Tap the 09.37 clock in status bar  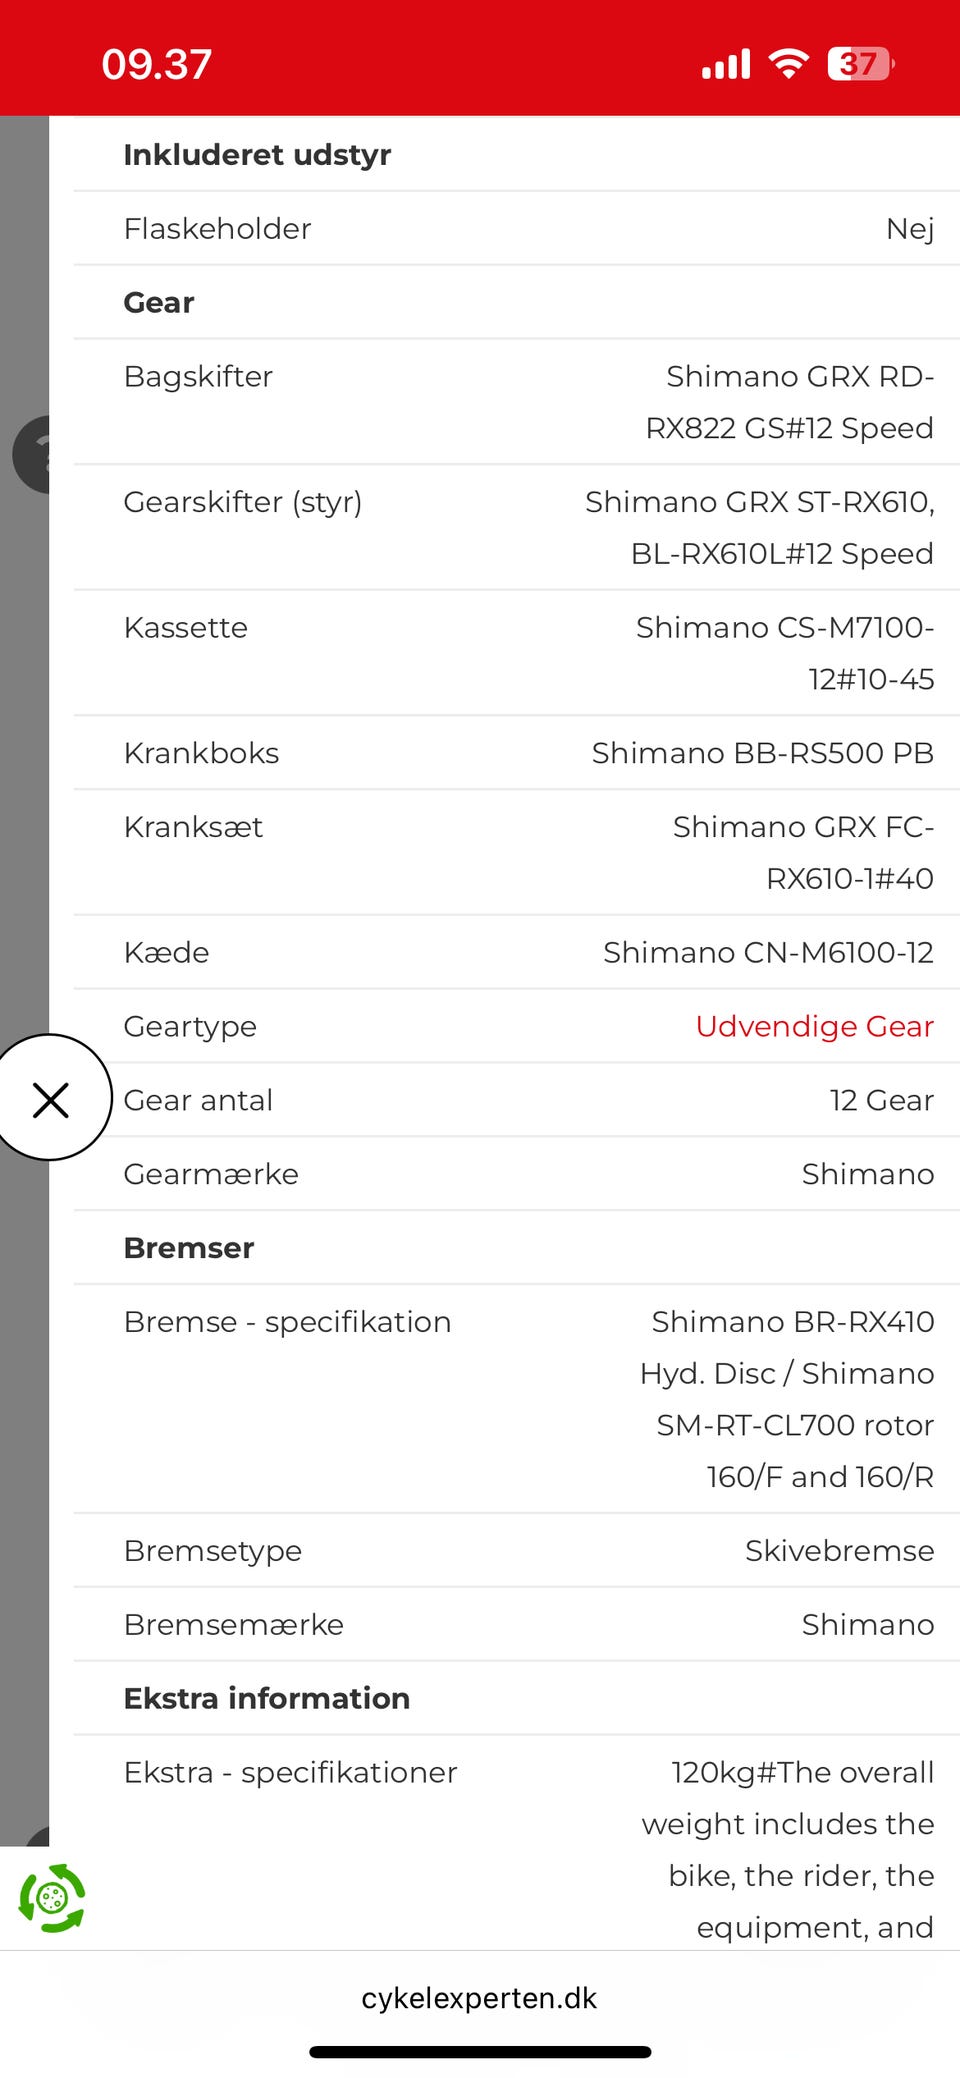[157, 65]
